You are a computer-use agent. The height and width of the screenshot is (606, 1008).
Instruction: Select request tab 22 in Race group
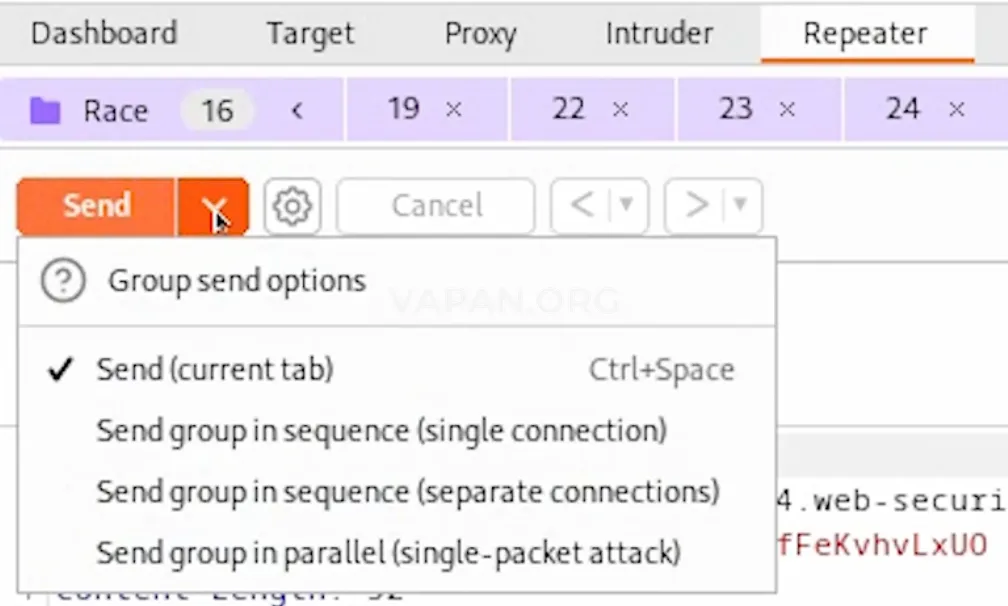(x=569, y=109)
